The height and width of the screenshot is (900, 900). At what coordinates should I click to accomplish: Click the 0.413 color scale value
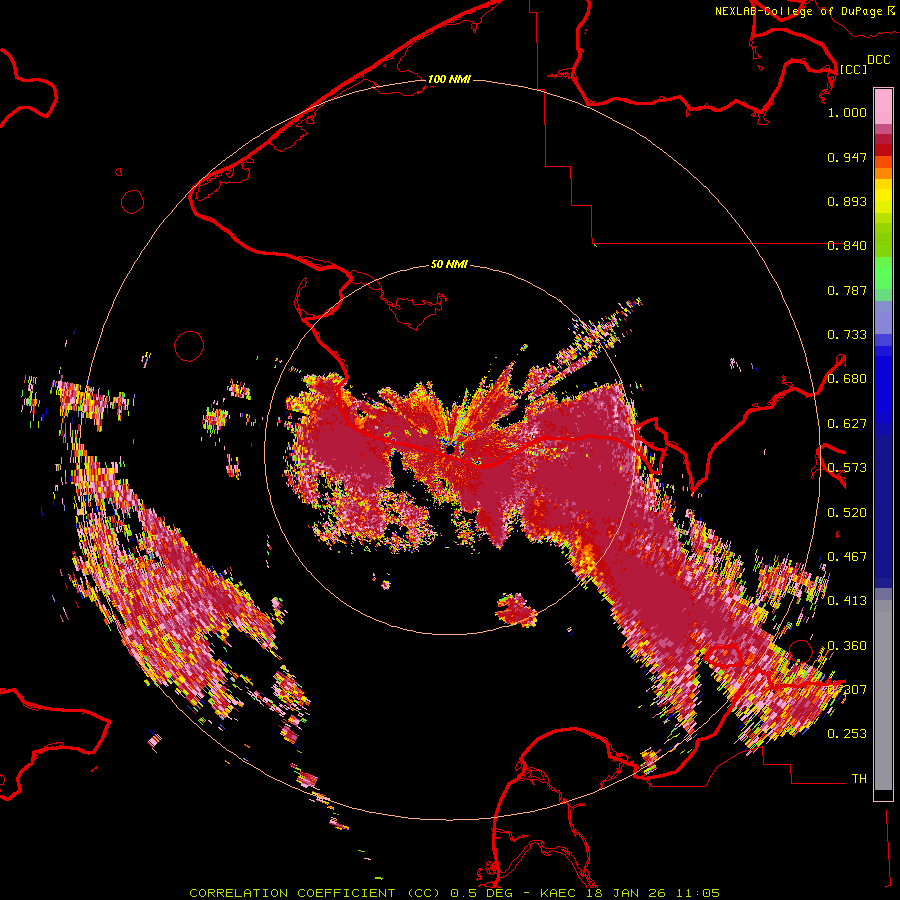point(847,601)
